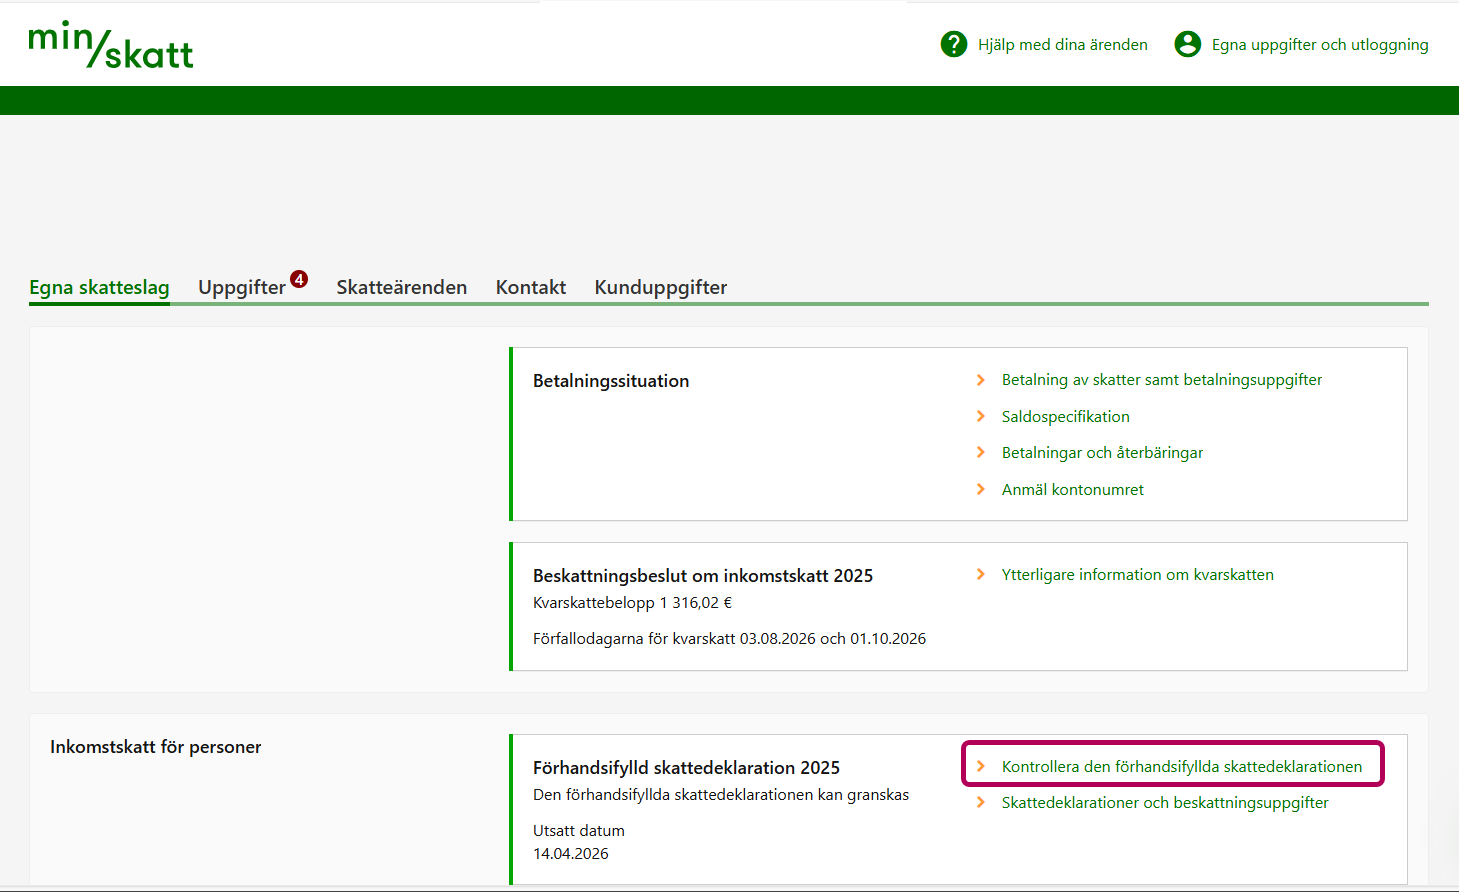The width and height of the screenshot is (1459, 892).
Task: Click the Anmäl kontonumret link
Action: click(x=1072, y=489)
